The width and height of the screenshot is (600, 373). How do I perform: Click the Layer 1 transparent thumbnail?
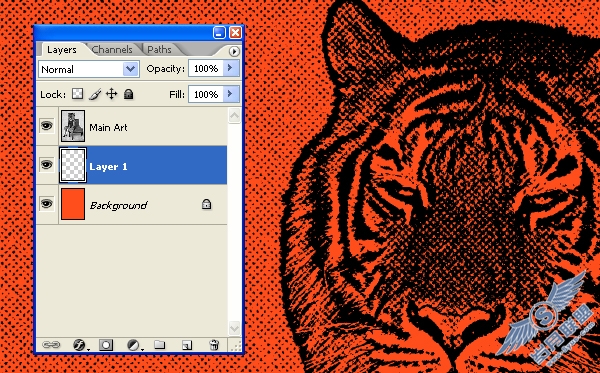tap(73, 165)
